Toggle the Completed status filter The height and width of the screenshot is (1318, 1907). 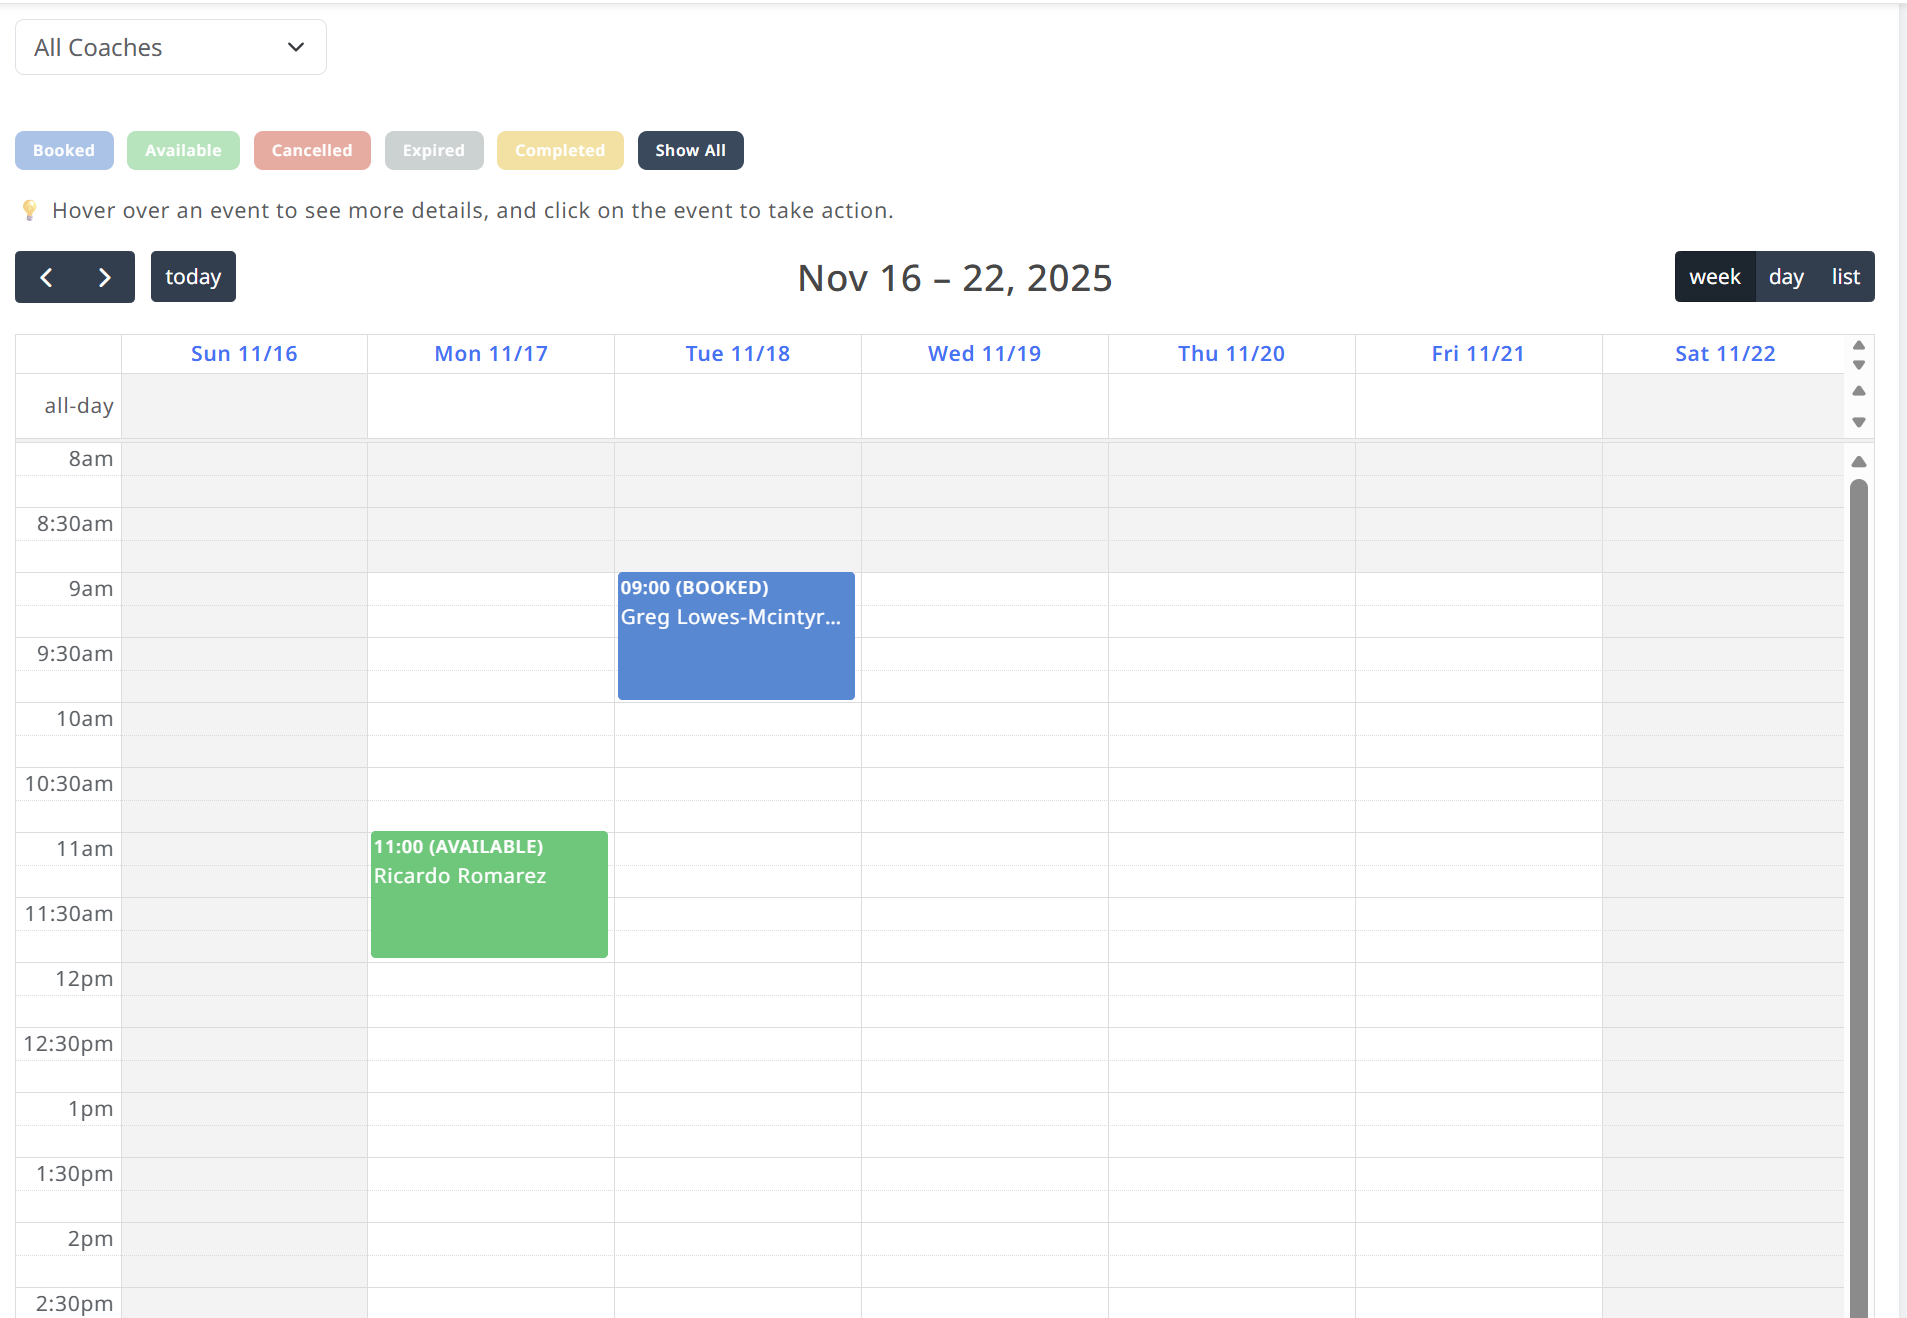coord(560,151)
